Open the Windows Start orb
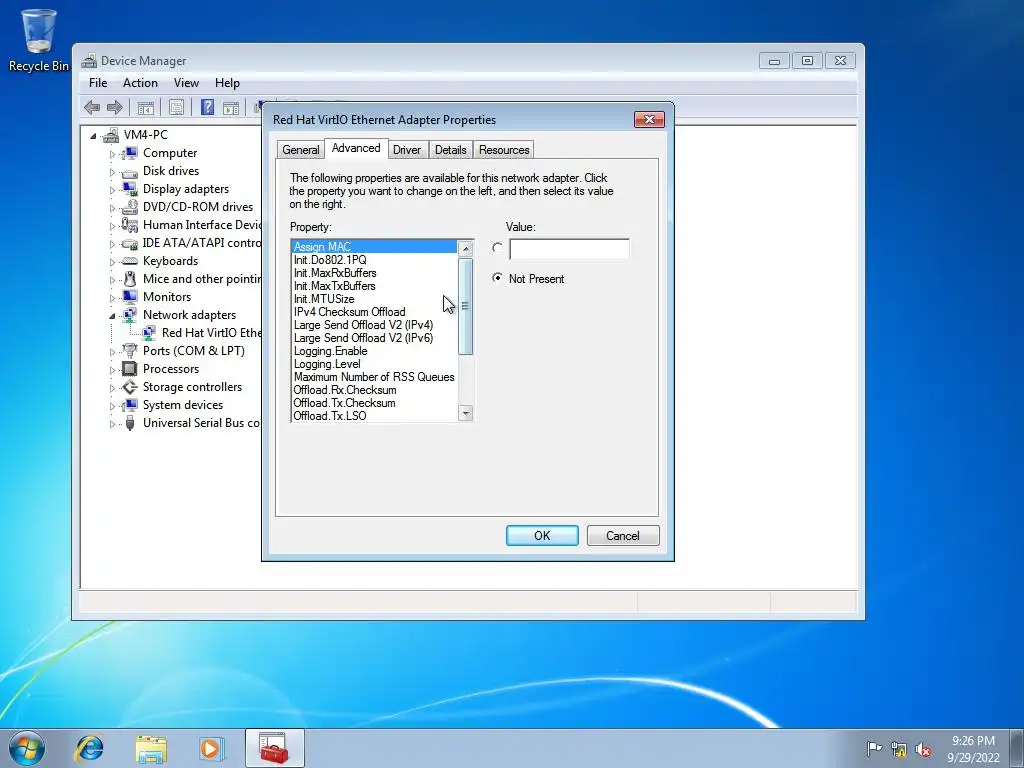The height and width of the screenshot is (768, 1024). coord(27,748)
